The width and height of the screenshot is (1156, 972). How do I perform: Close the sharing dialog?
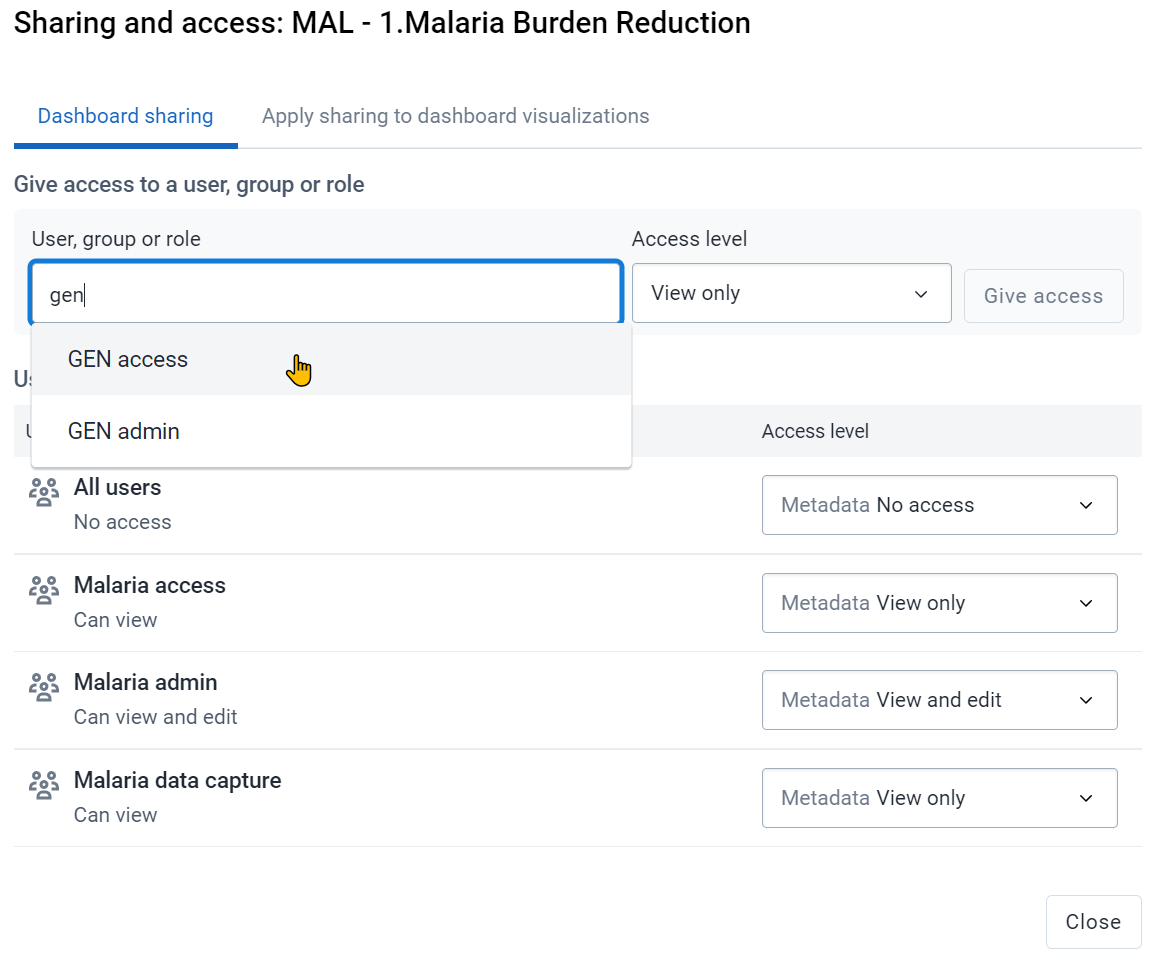point(1093,922)
